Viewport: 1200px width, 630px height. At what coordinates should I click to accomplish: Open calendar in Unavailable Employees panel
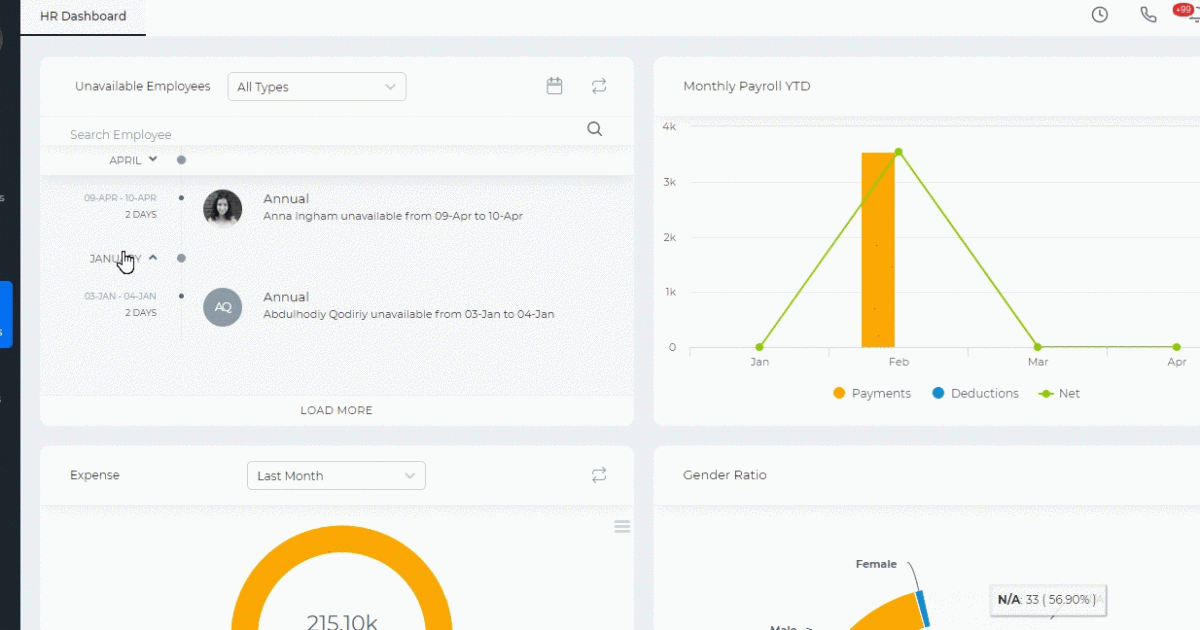(x=554, y=86)
